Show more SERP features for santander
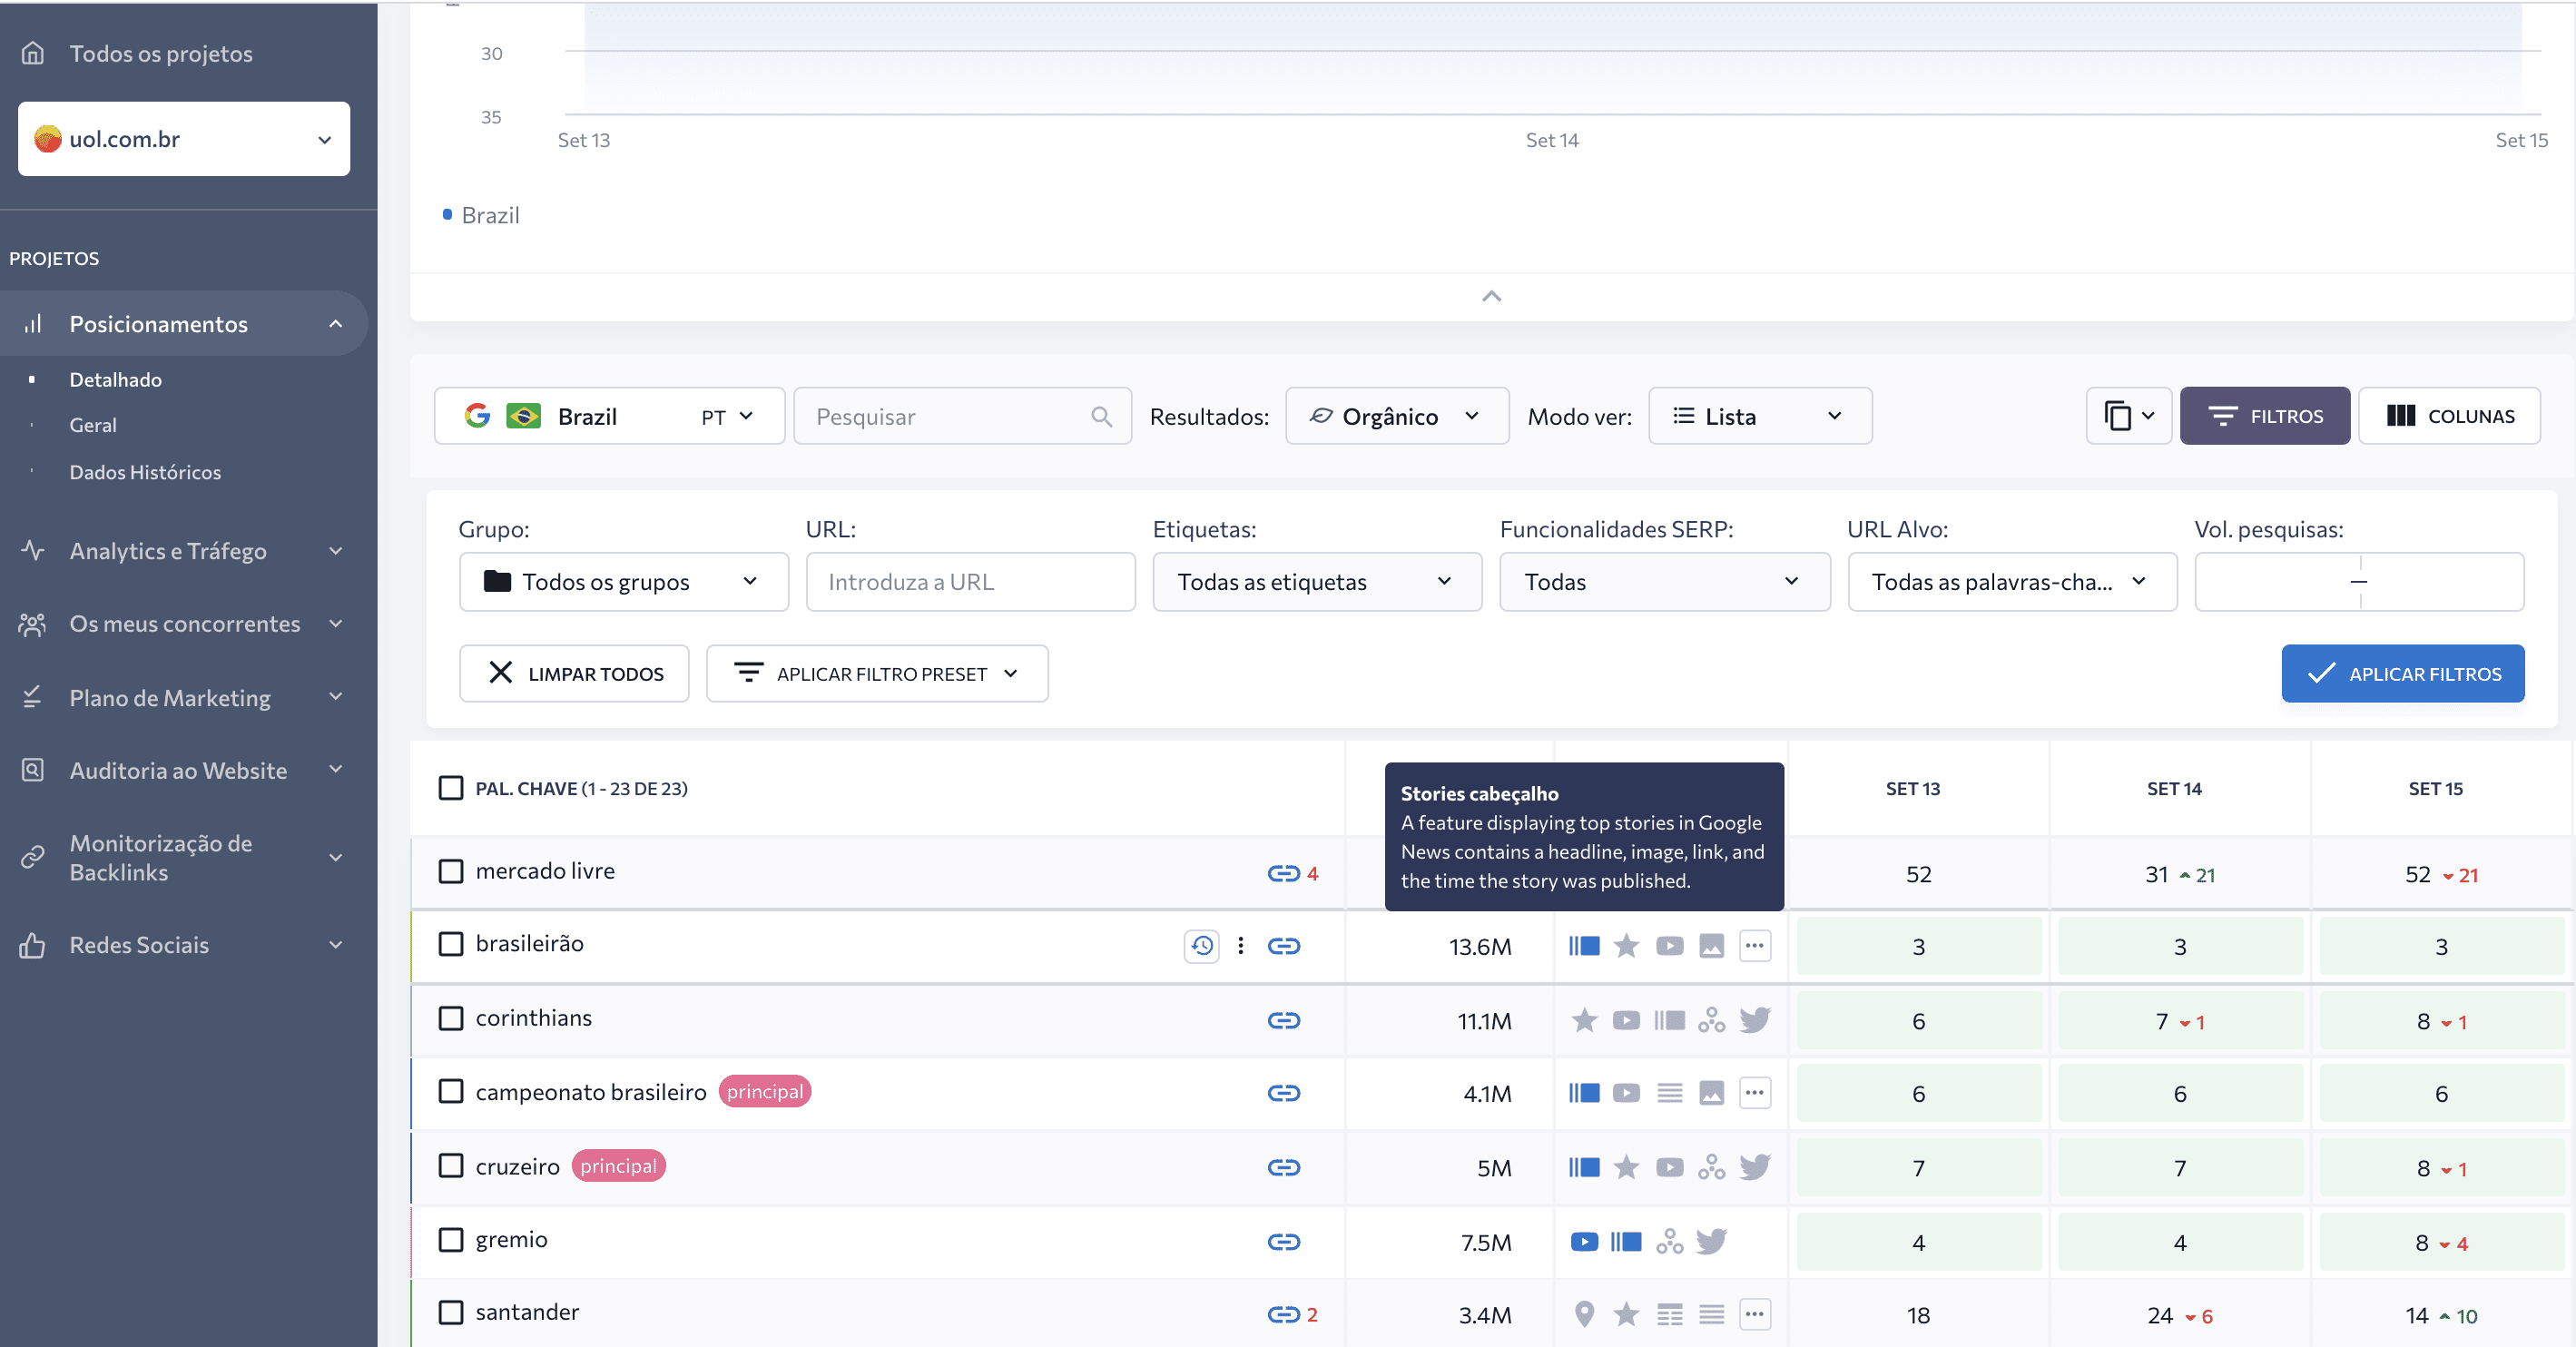Screen dimensions: 2576x1347 1754,1314
